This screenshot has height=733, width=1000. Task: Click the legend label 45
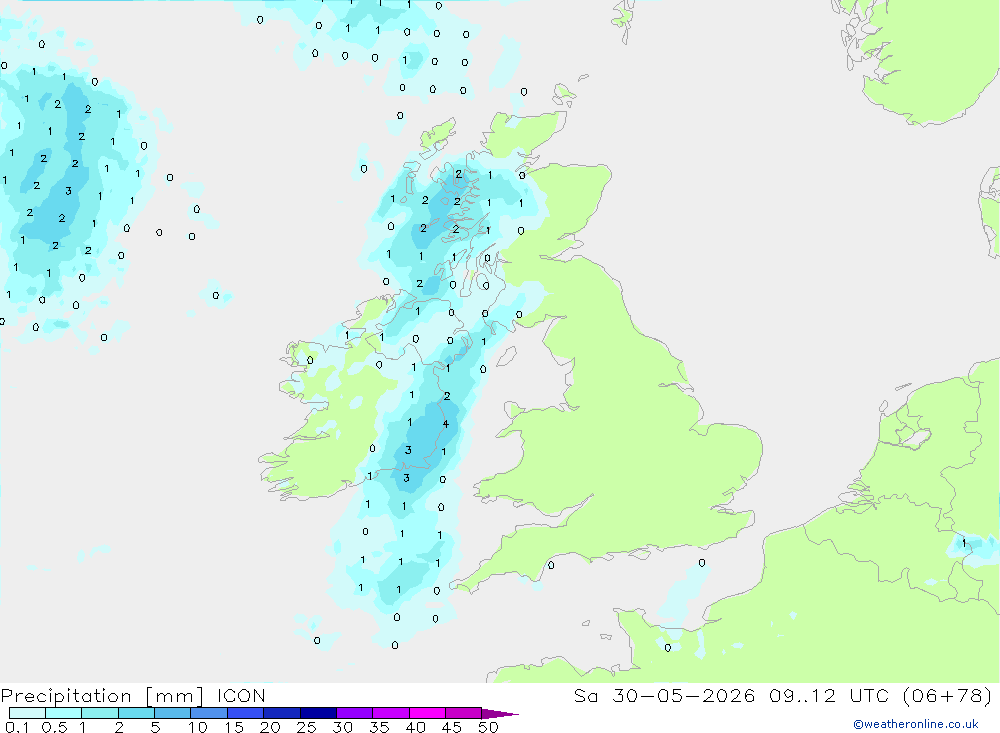(452, 727)
